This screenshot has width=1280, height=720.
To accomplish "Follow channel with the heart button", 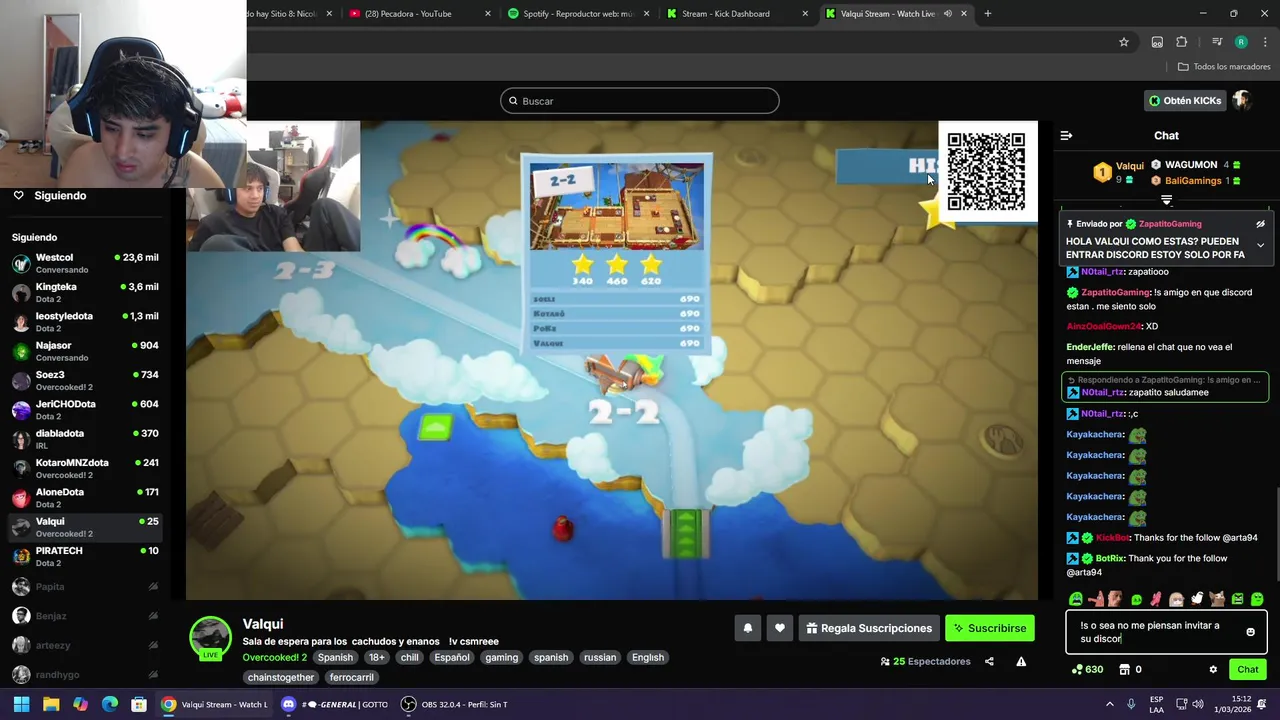I will (x=780, y=628).
